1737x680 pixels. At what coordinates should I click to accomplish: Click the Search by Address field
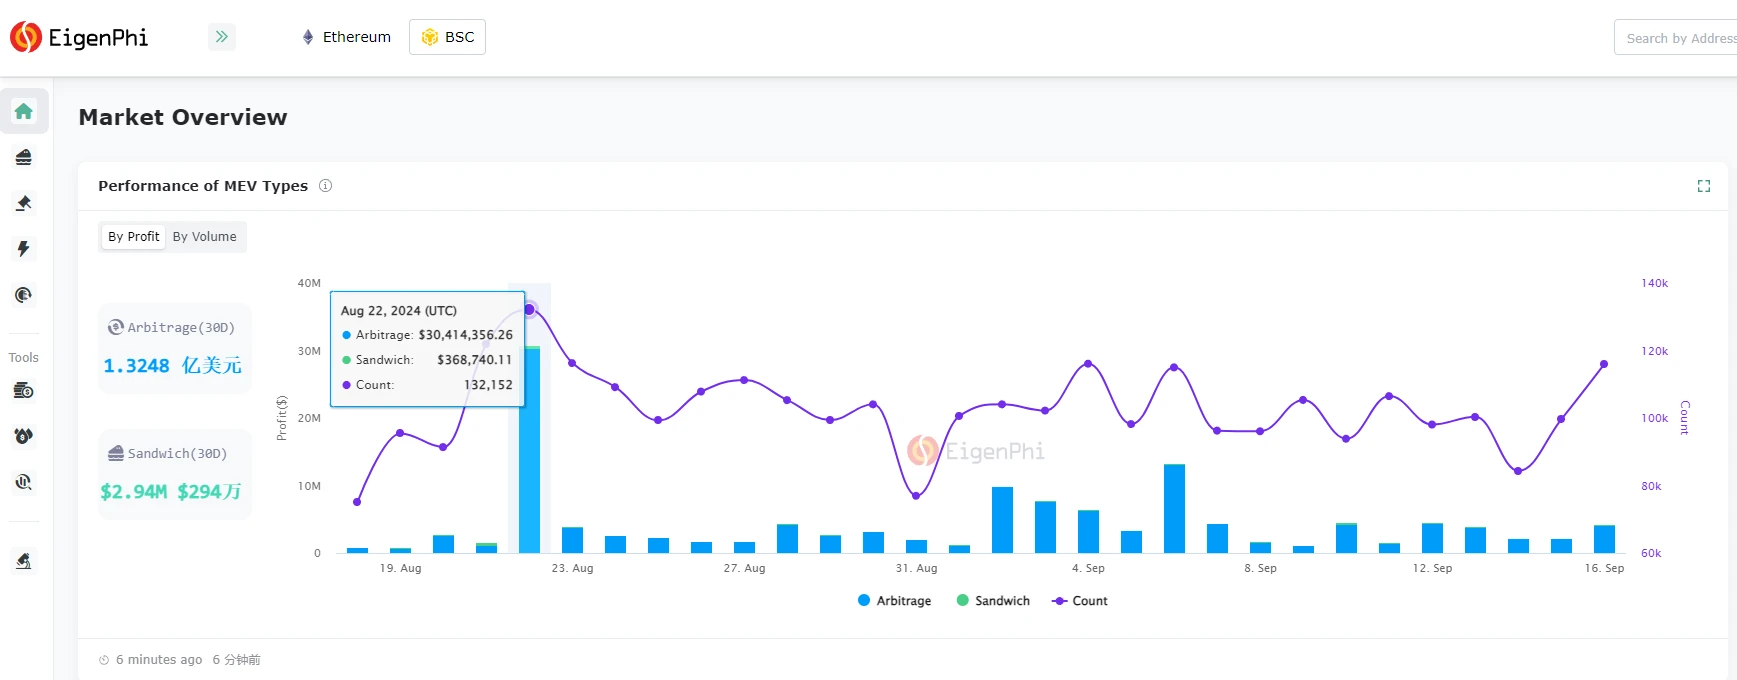1680,38
